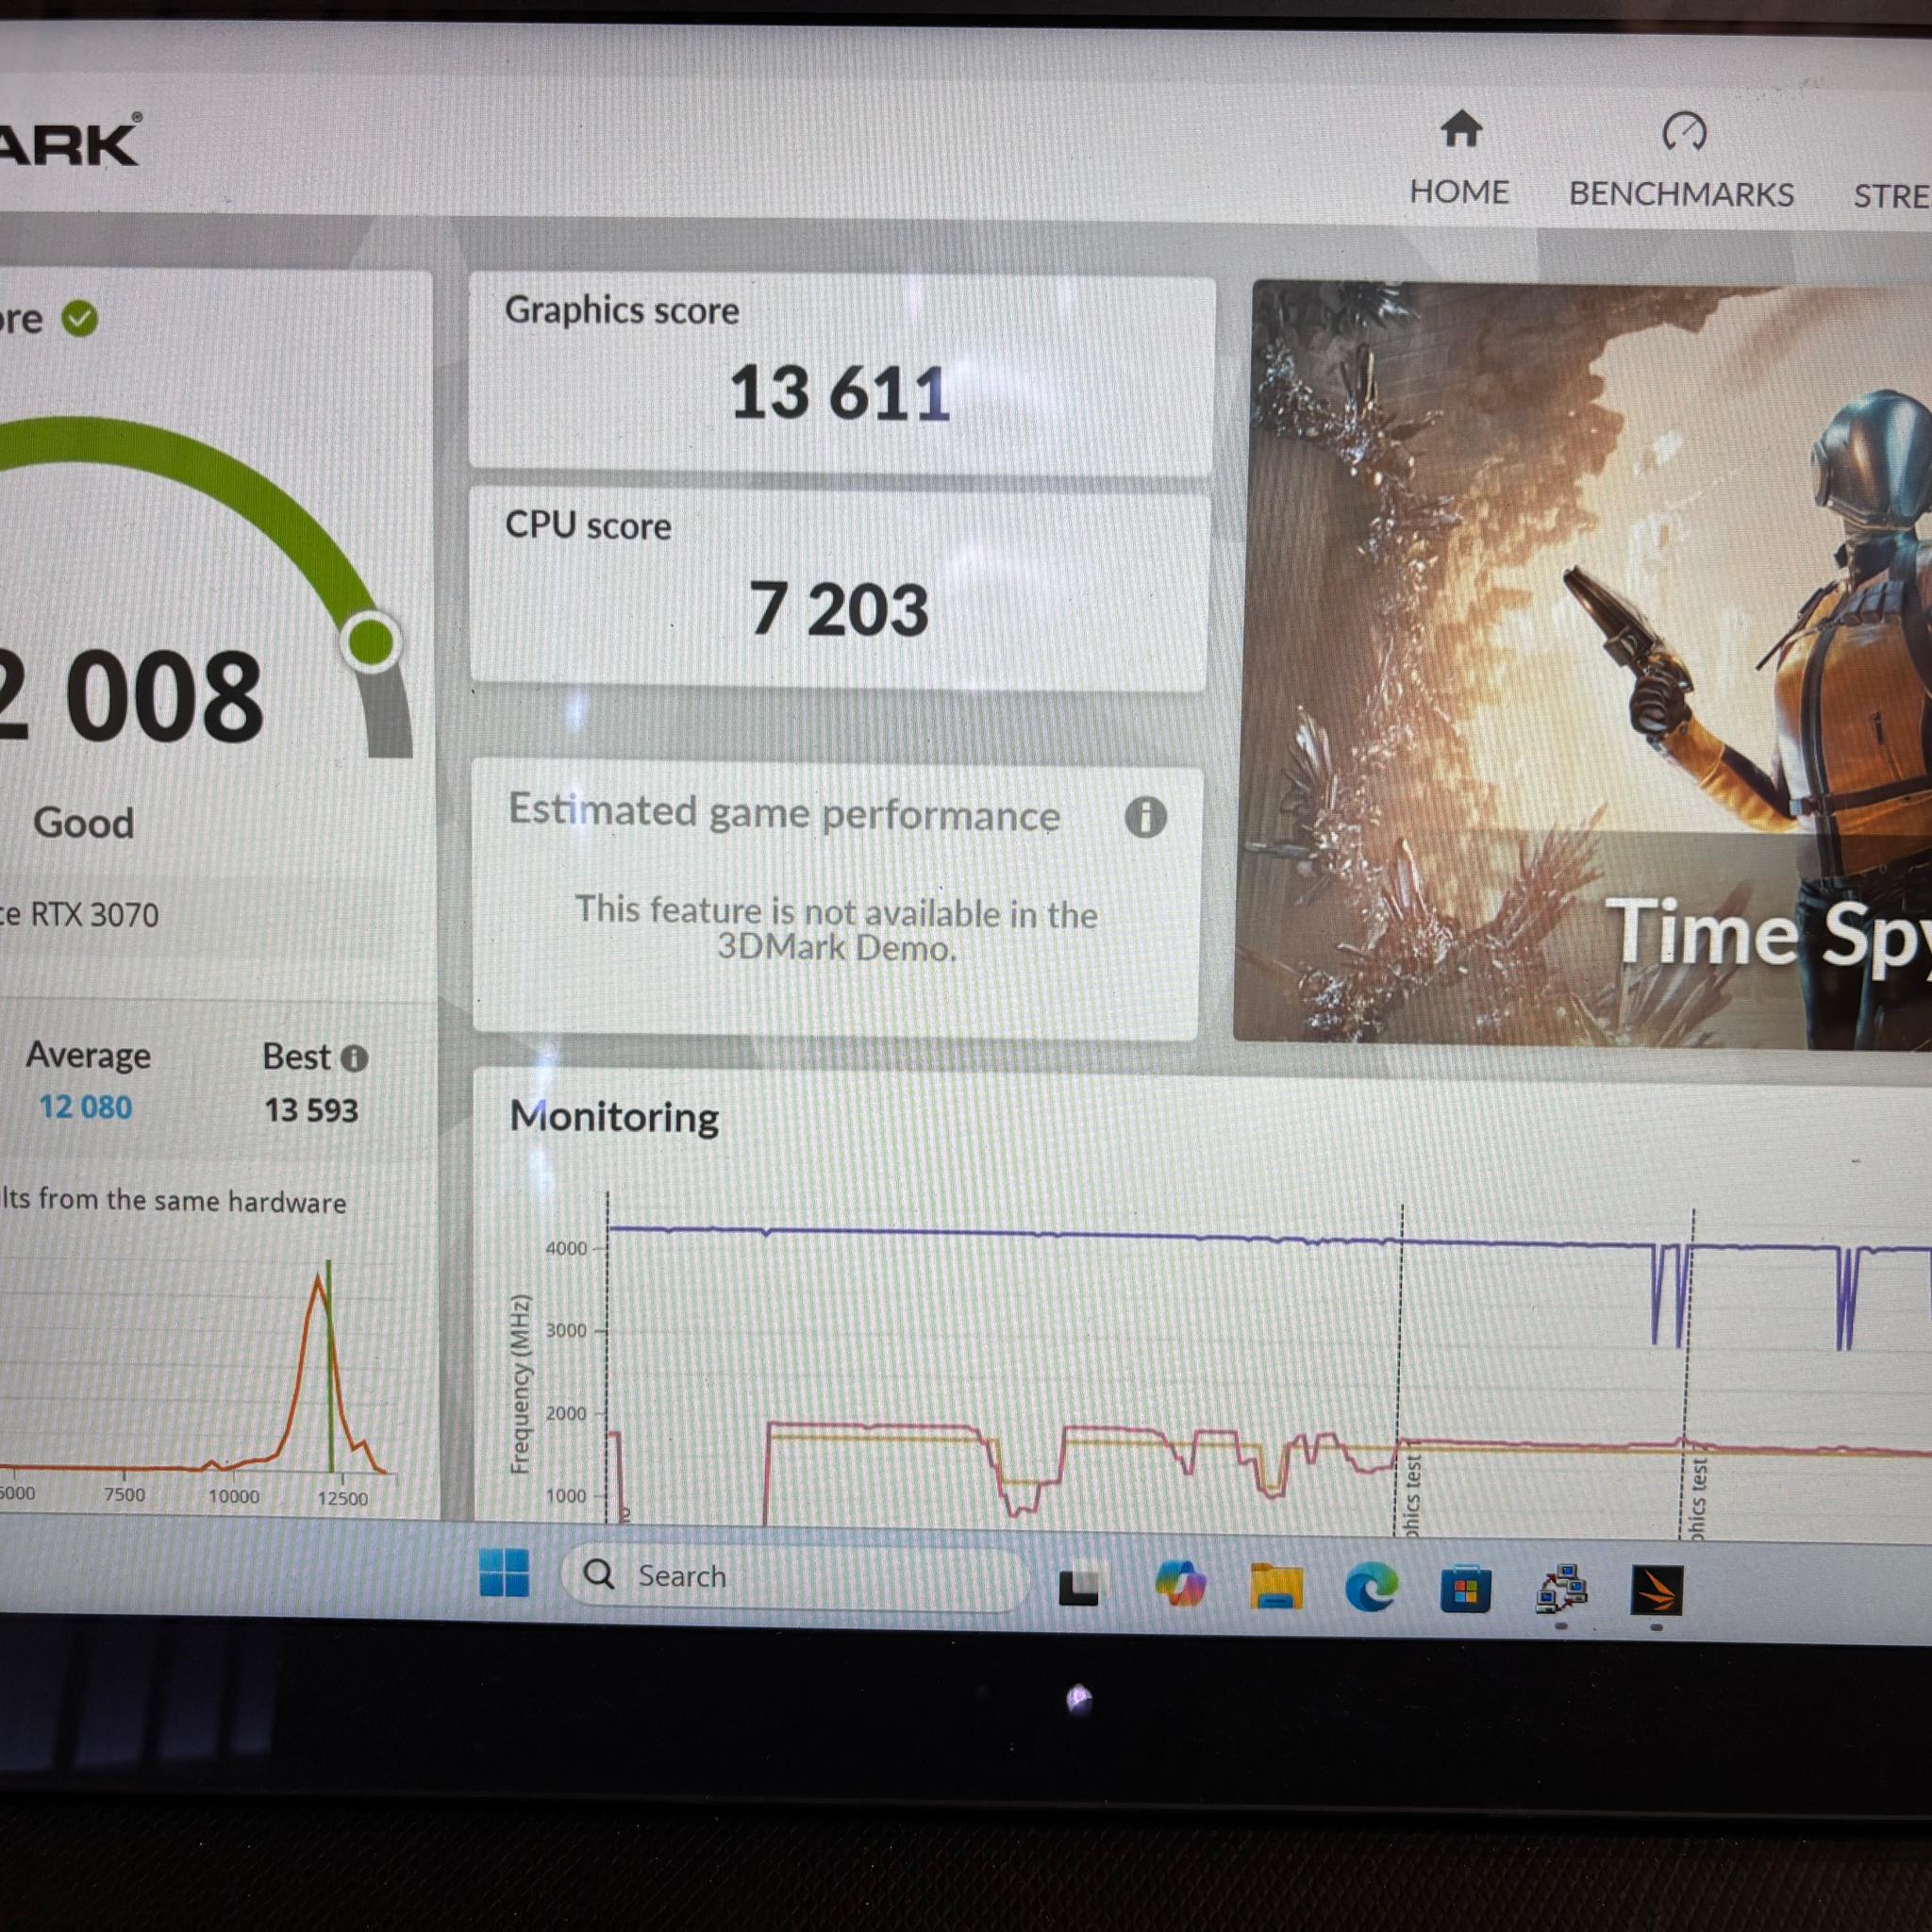This screenshot has width=1932, height=1932.
Task: Click the average score value 12 080
Action: click(x=86, y=1107)
